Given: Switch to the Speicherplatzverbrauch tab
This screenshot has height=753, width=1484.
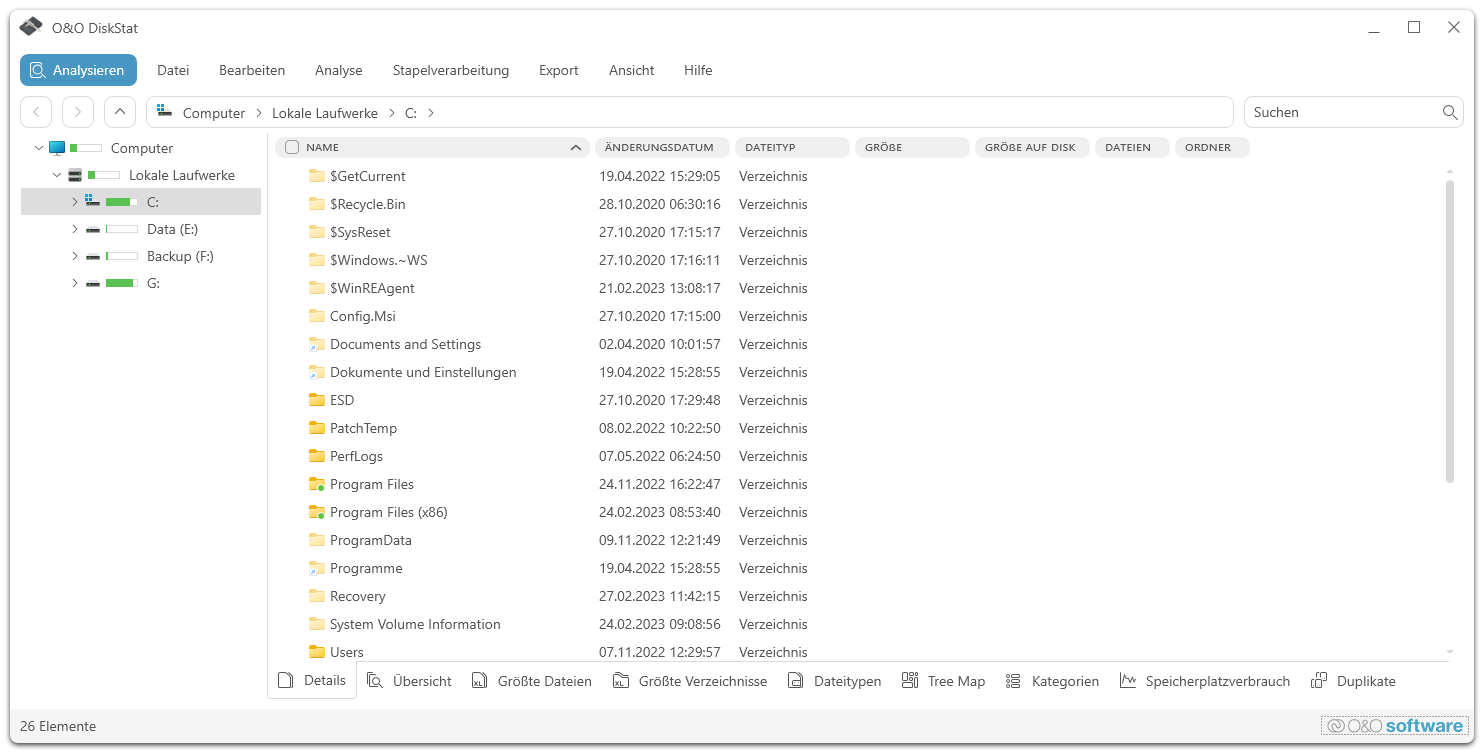Looking at the screenshot, I should point(1205,681).
